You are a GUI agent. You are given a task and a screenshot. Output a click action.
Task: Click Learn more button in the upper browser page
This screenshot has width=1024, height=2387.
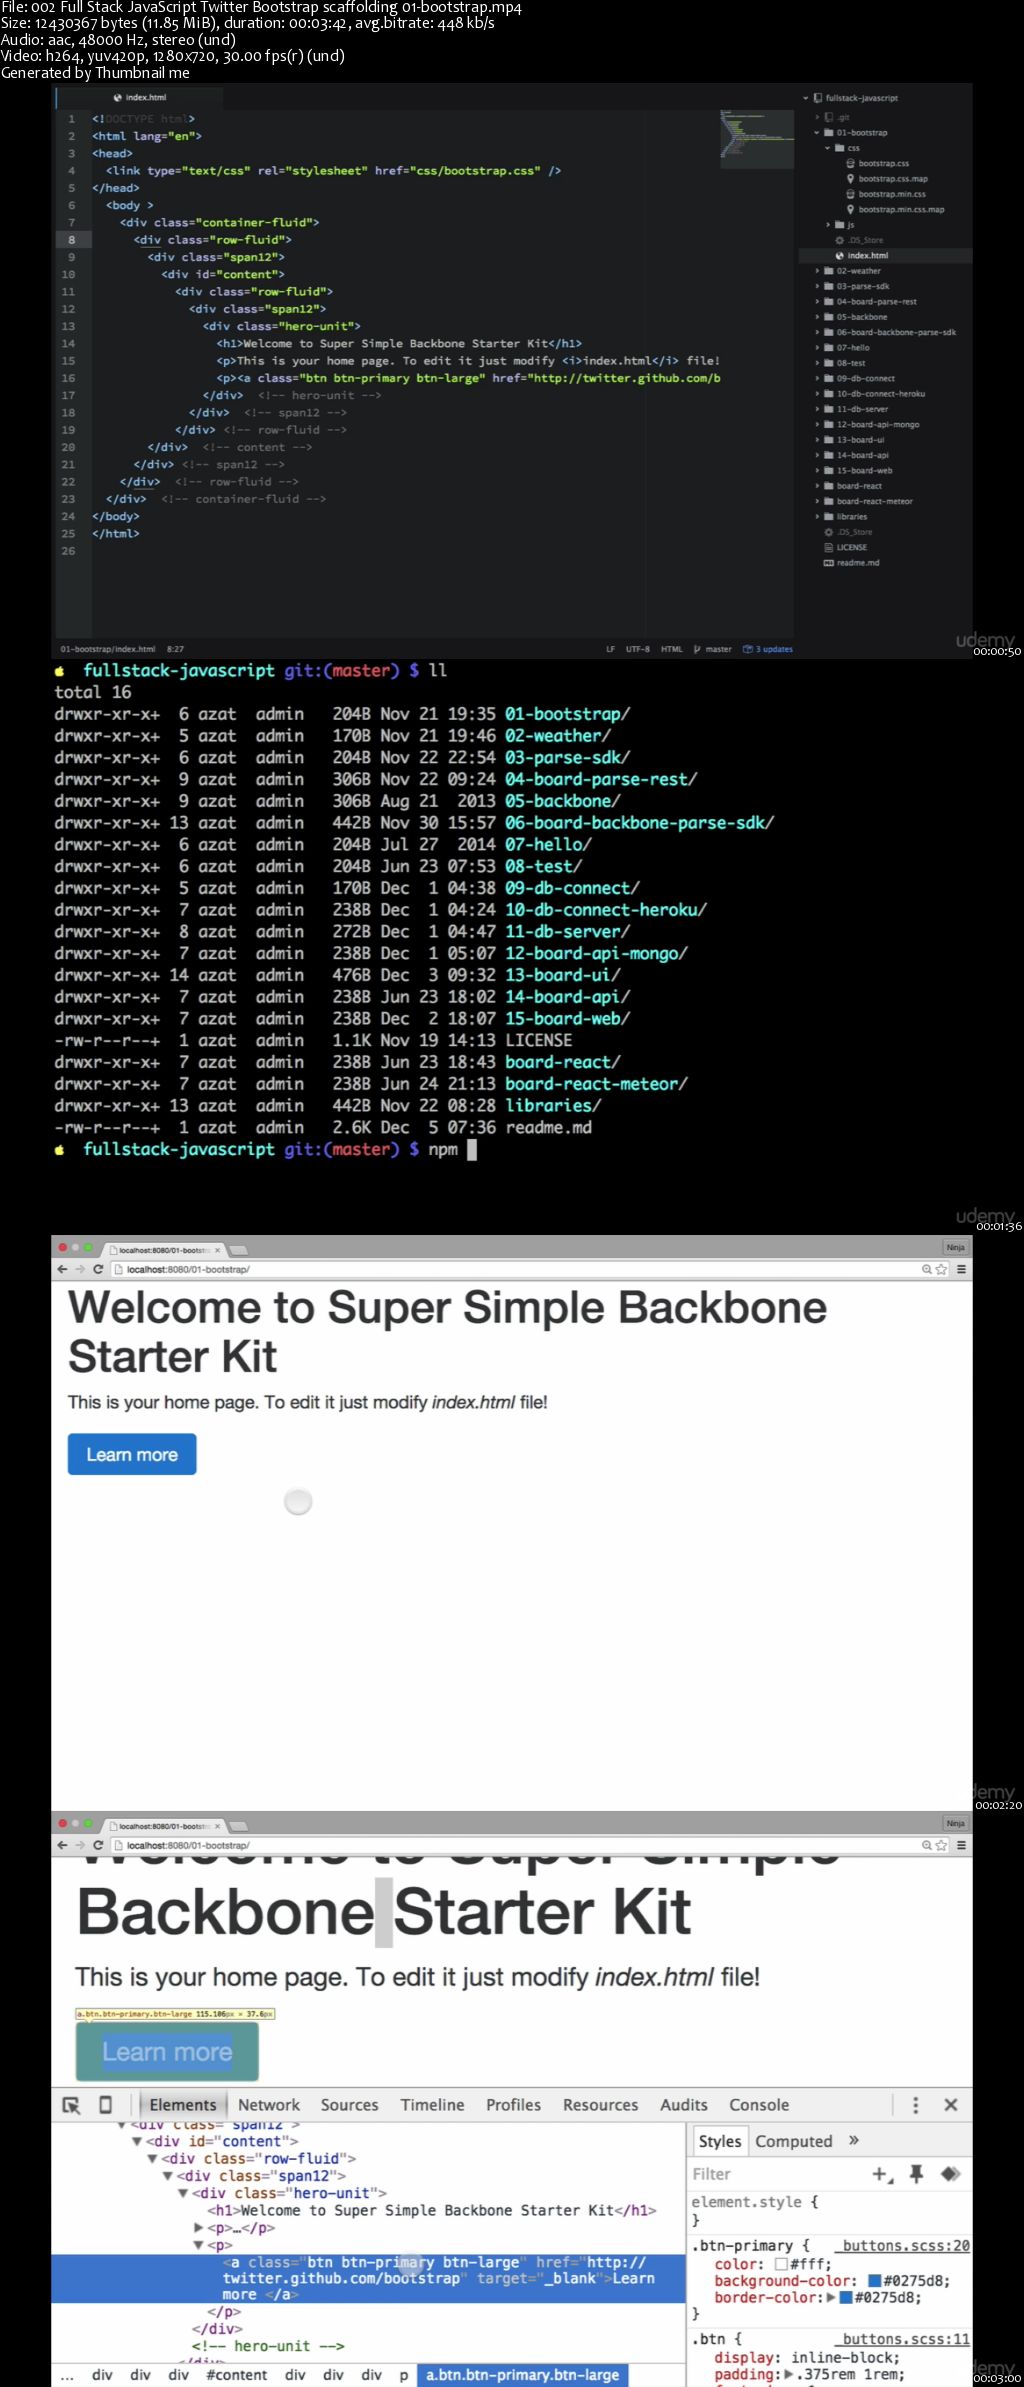pyautogui.click(x=132, y=1455)
